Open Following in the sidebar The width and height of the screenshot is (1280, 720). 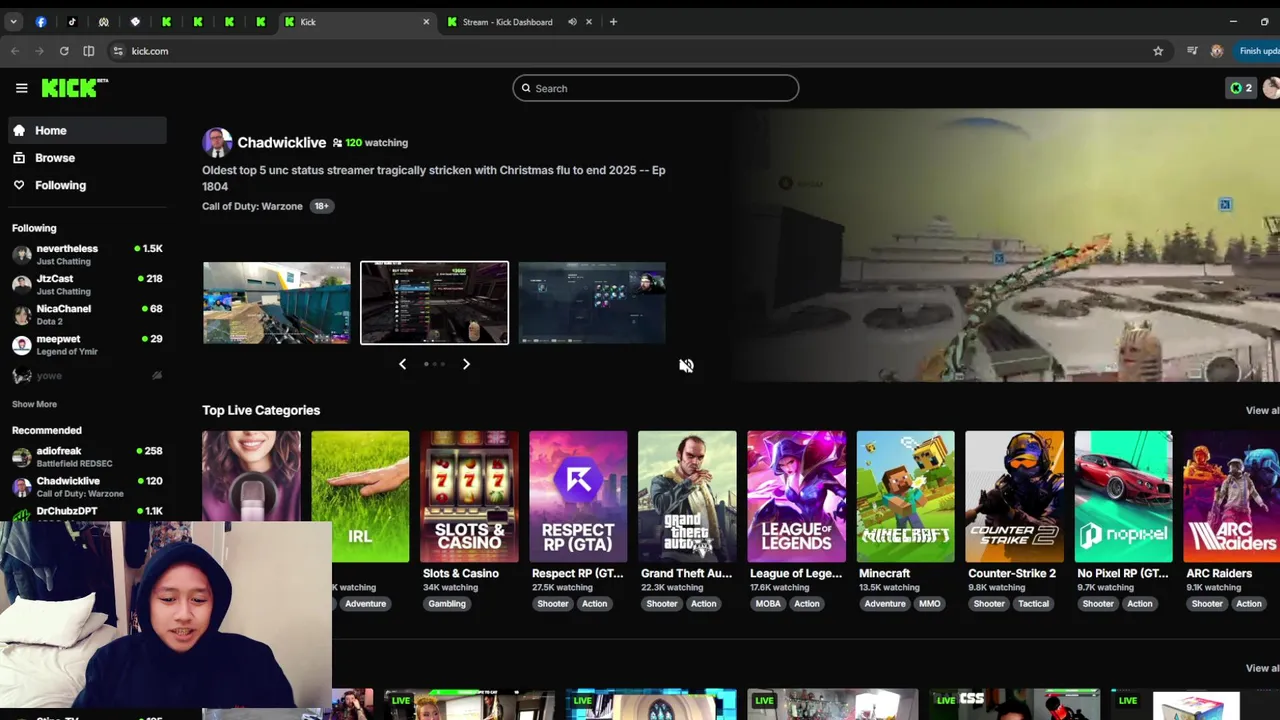pyautogui.click(x=88, y=185)
